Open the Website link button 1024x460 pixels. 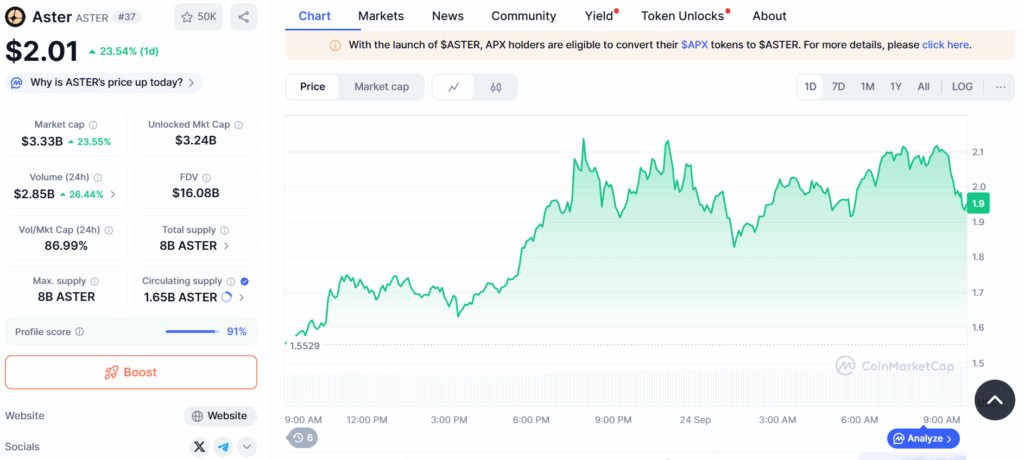click(x=220, y=416)
